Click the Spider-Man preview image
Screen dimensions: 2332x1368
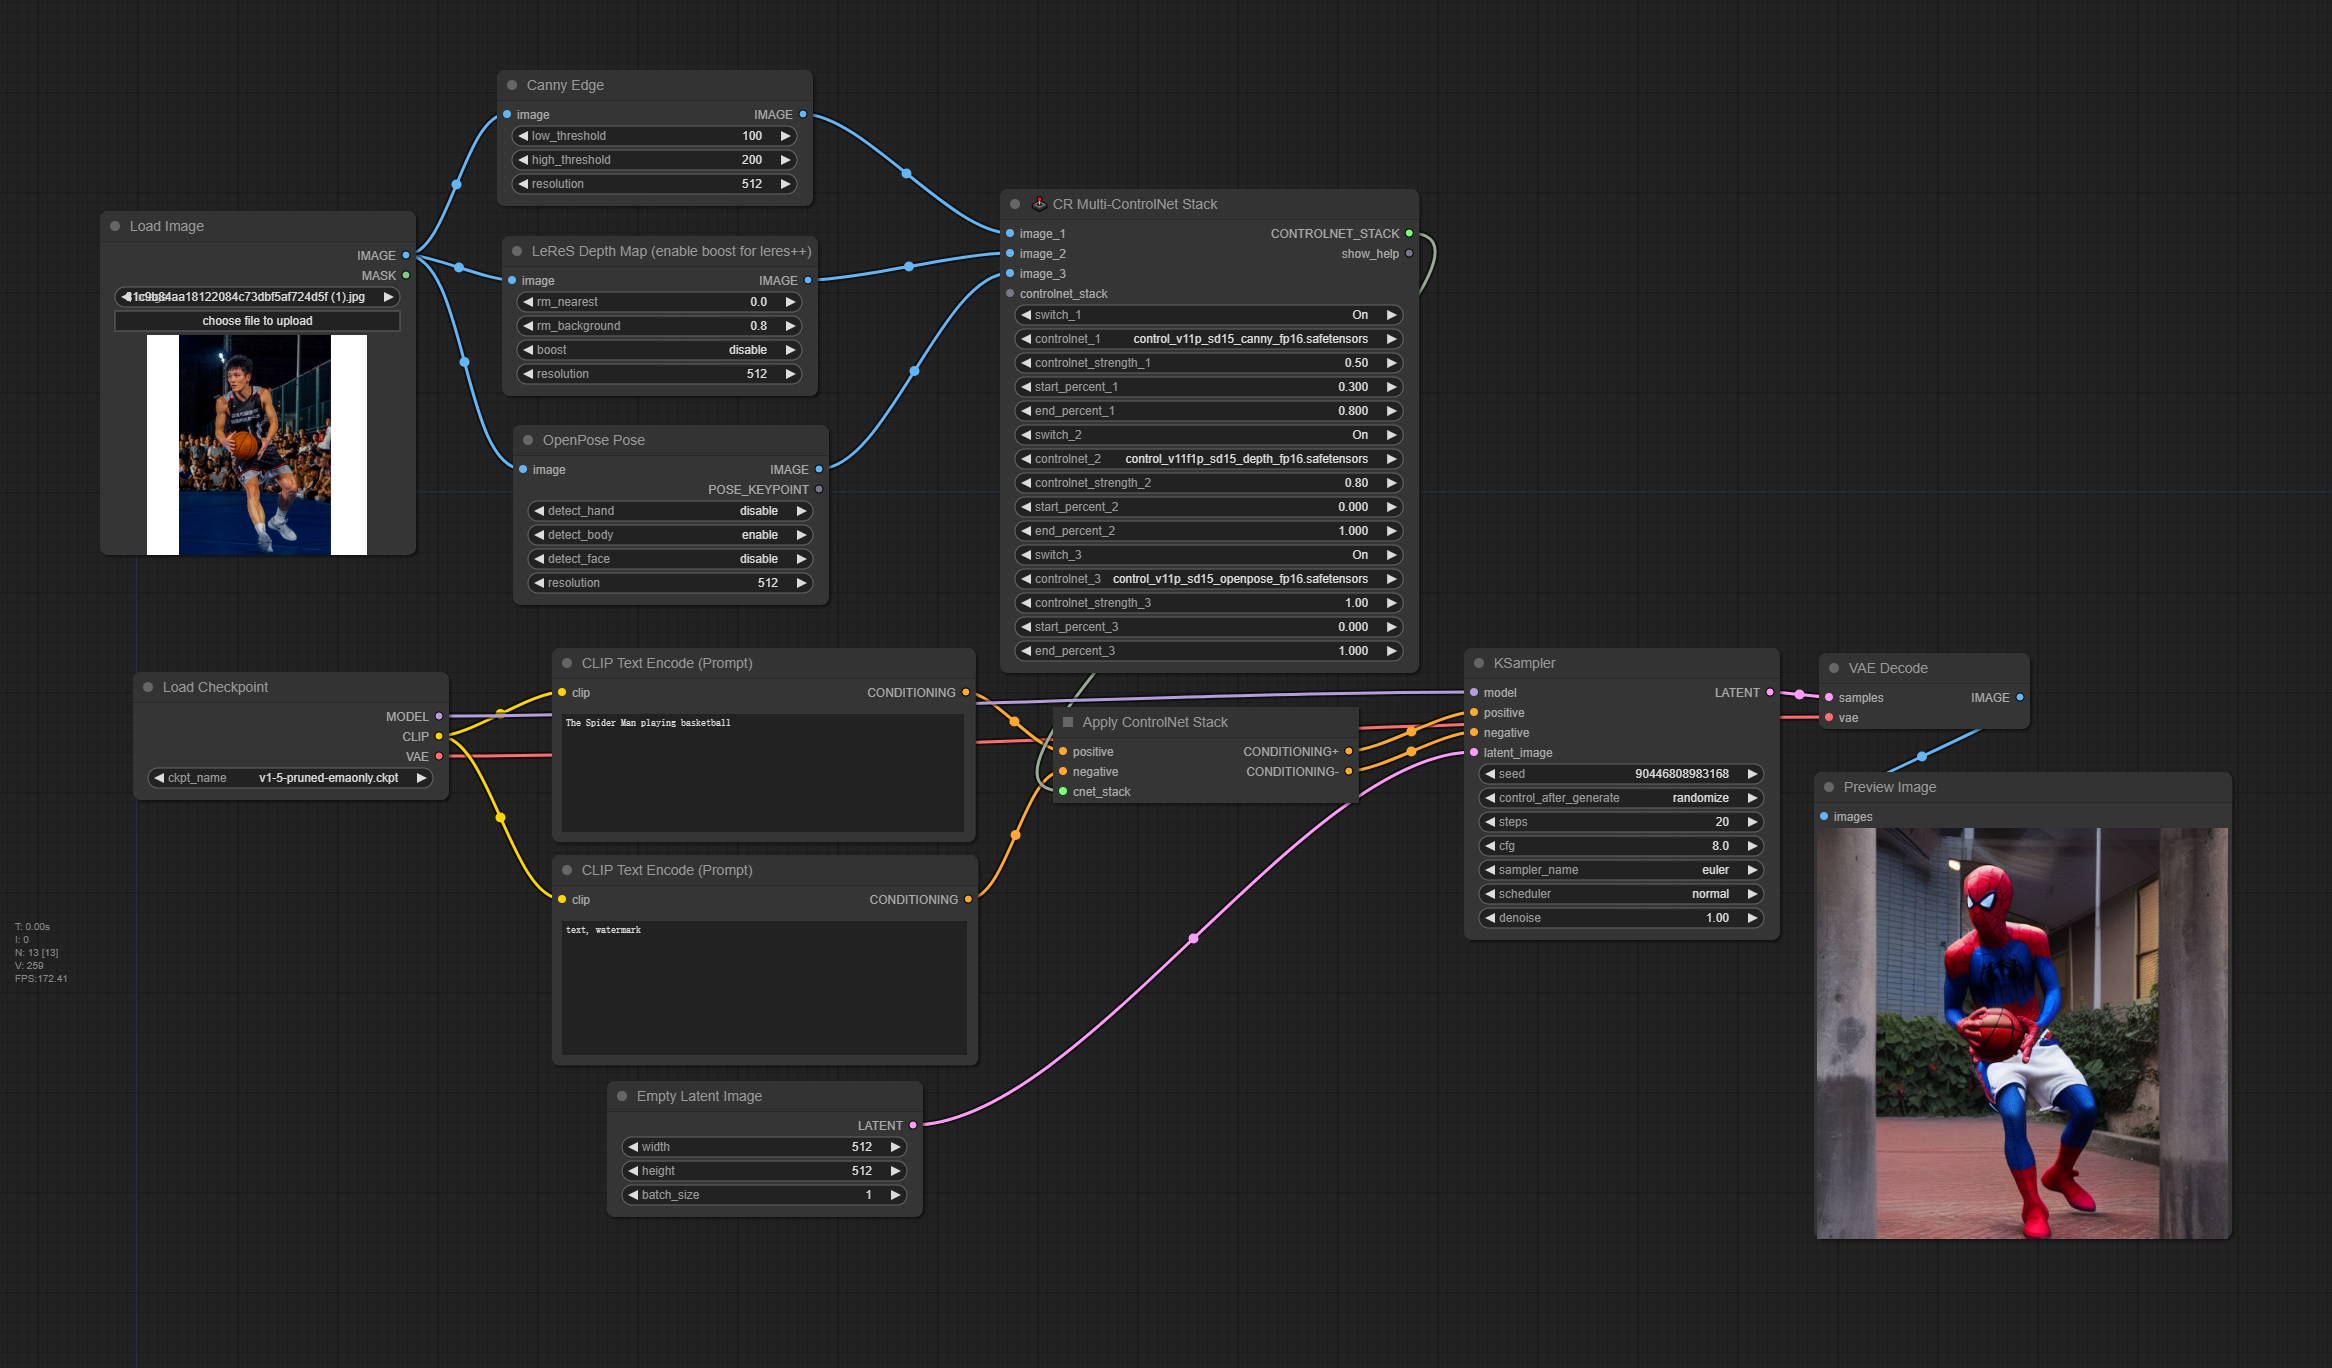2022,1033
